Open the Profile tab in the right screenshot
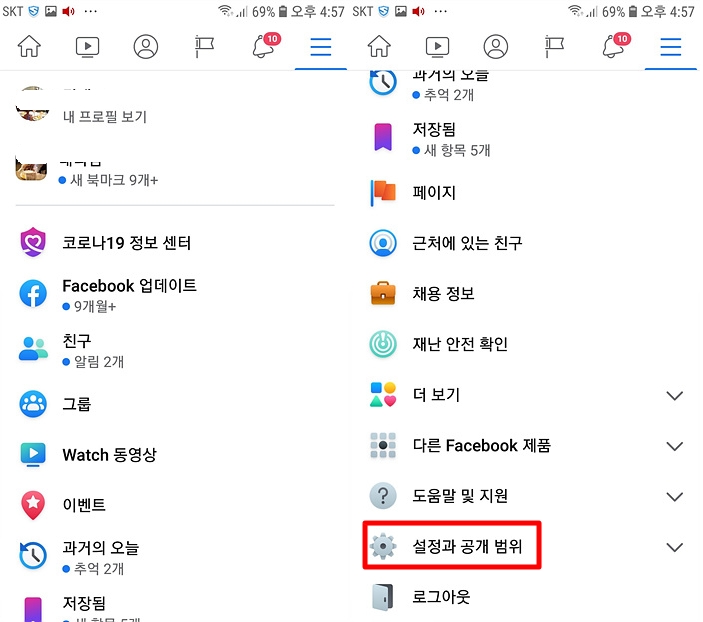Screen dimensions: 703x622 (496, 47)
